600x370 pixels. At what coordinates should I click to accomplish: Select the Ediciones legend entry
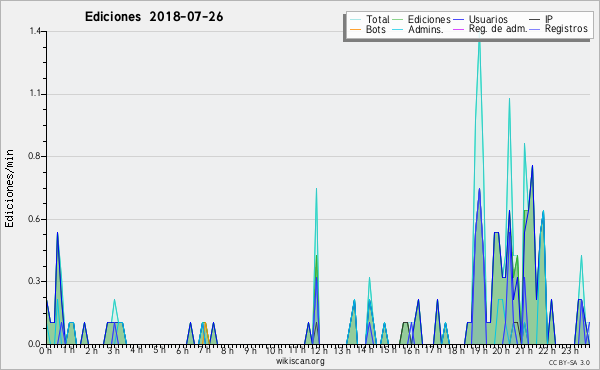(429, 19)
